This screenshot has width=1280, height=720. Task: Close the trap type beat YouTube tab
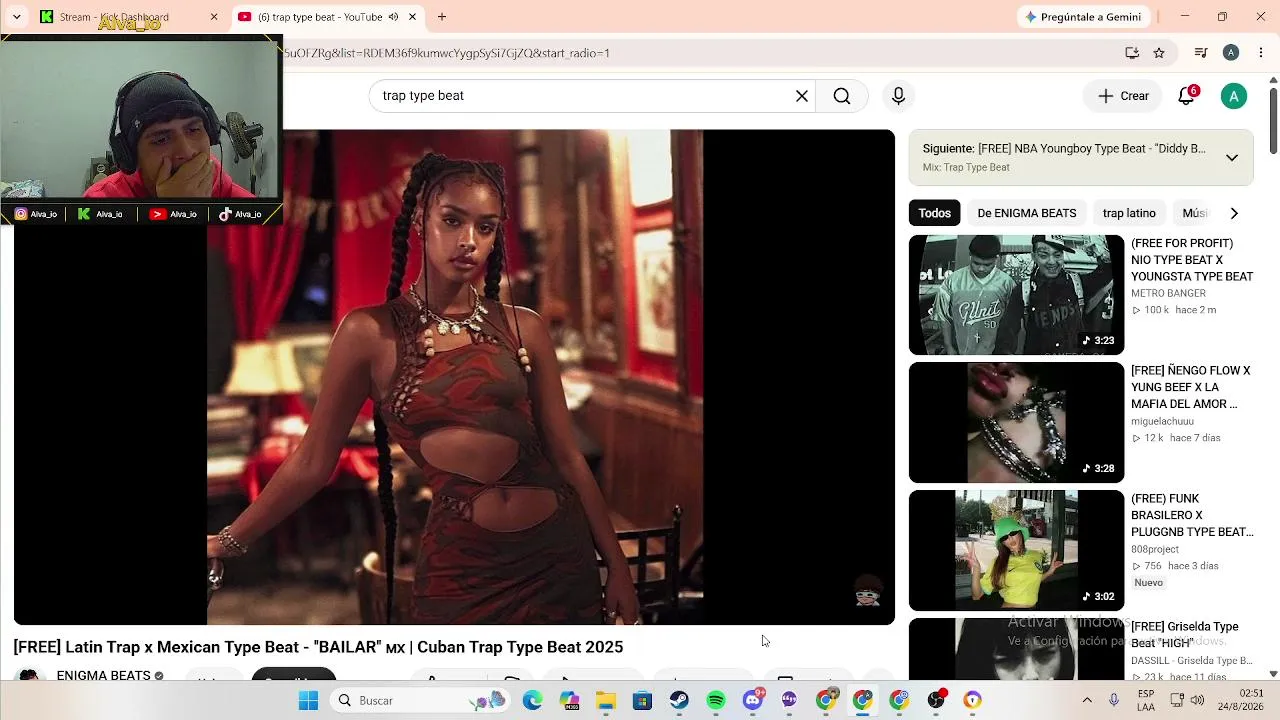412,17
